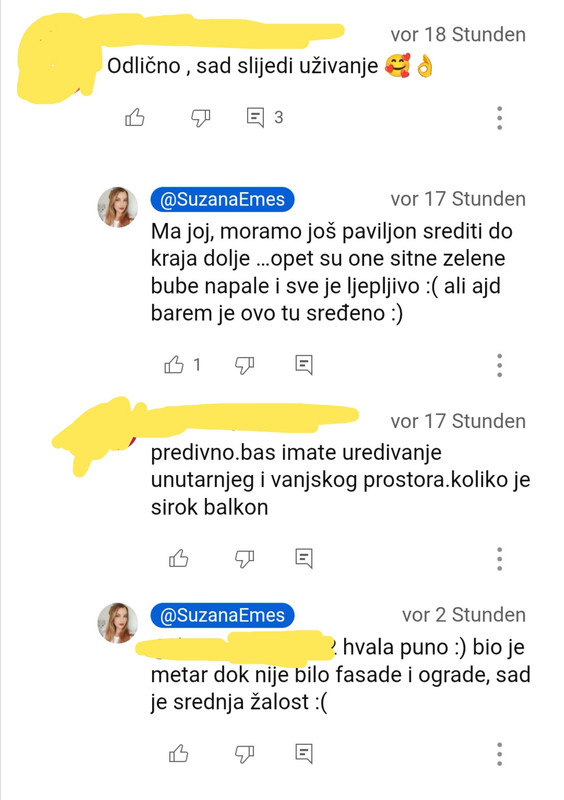Open the 3 replies on top comment
The width and height of the screenshot is (564, 800).
(264, 117)
